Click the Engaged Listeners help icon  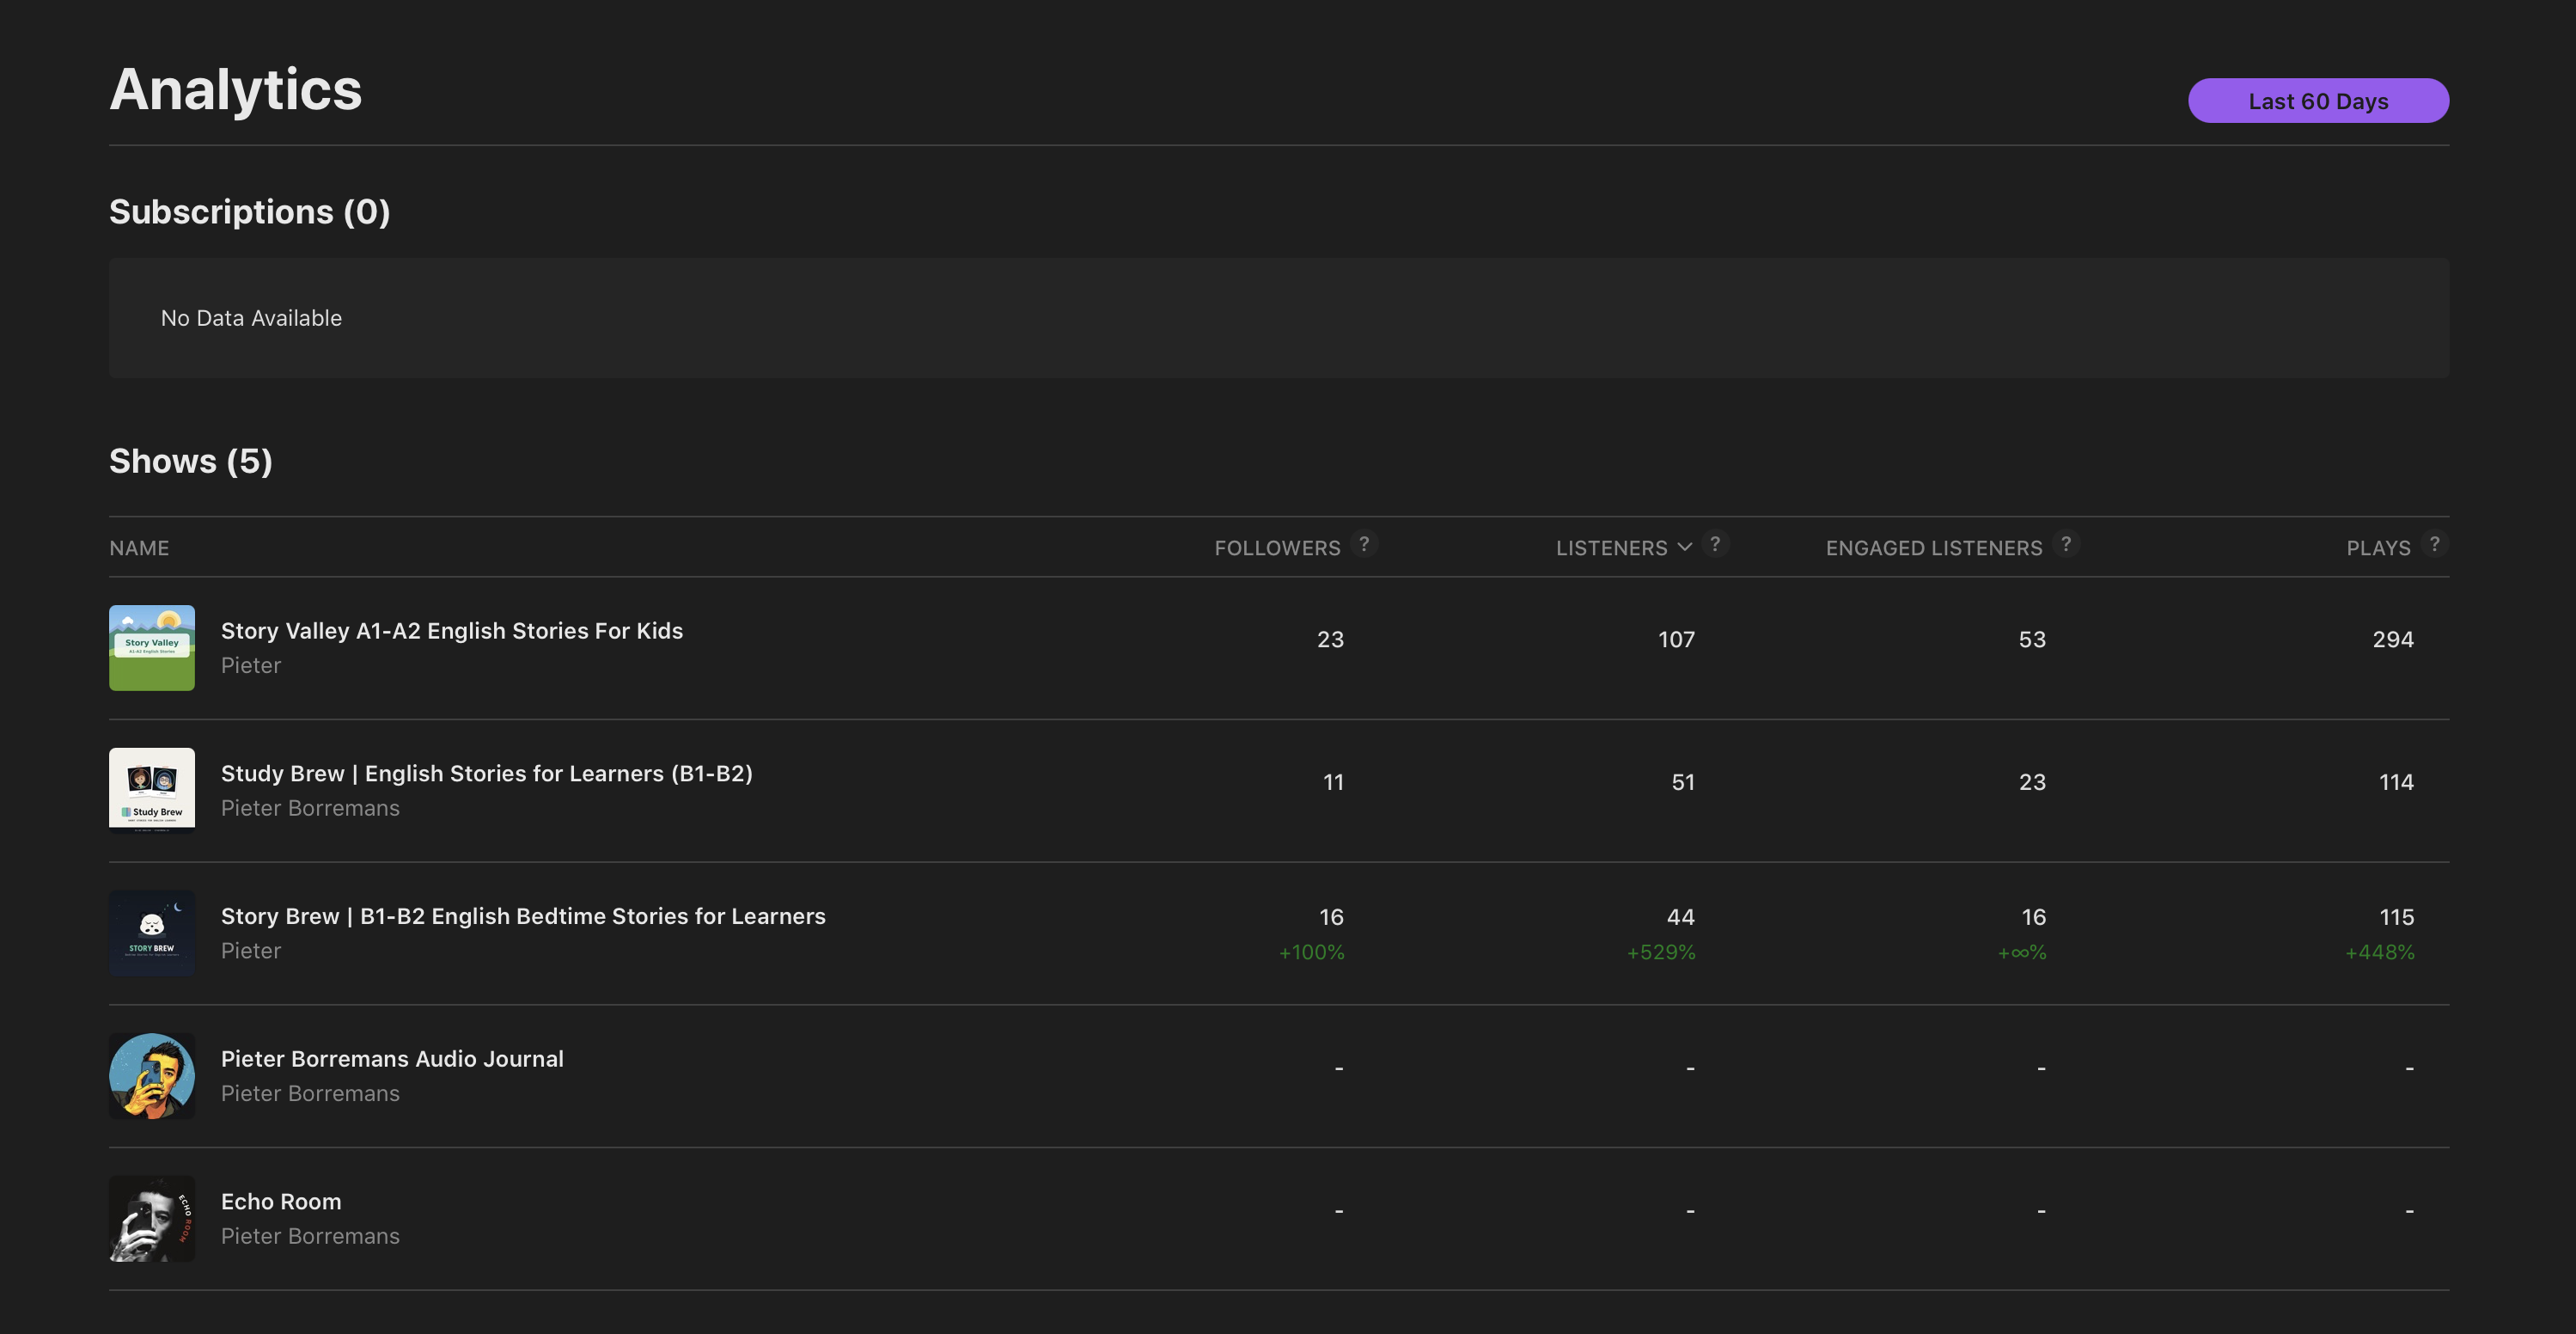pyautogui.click(x=2066, y=543)
